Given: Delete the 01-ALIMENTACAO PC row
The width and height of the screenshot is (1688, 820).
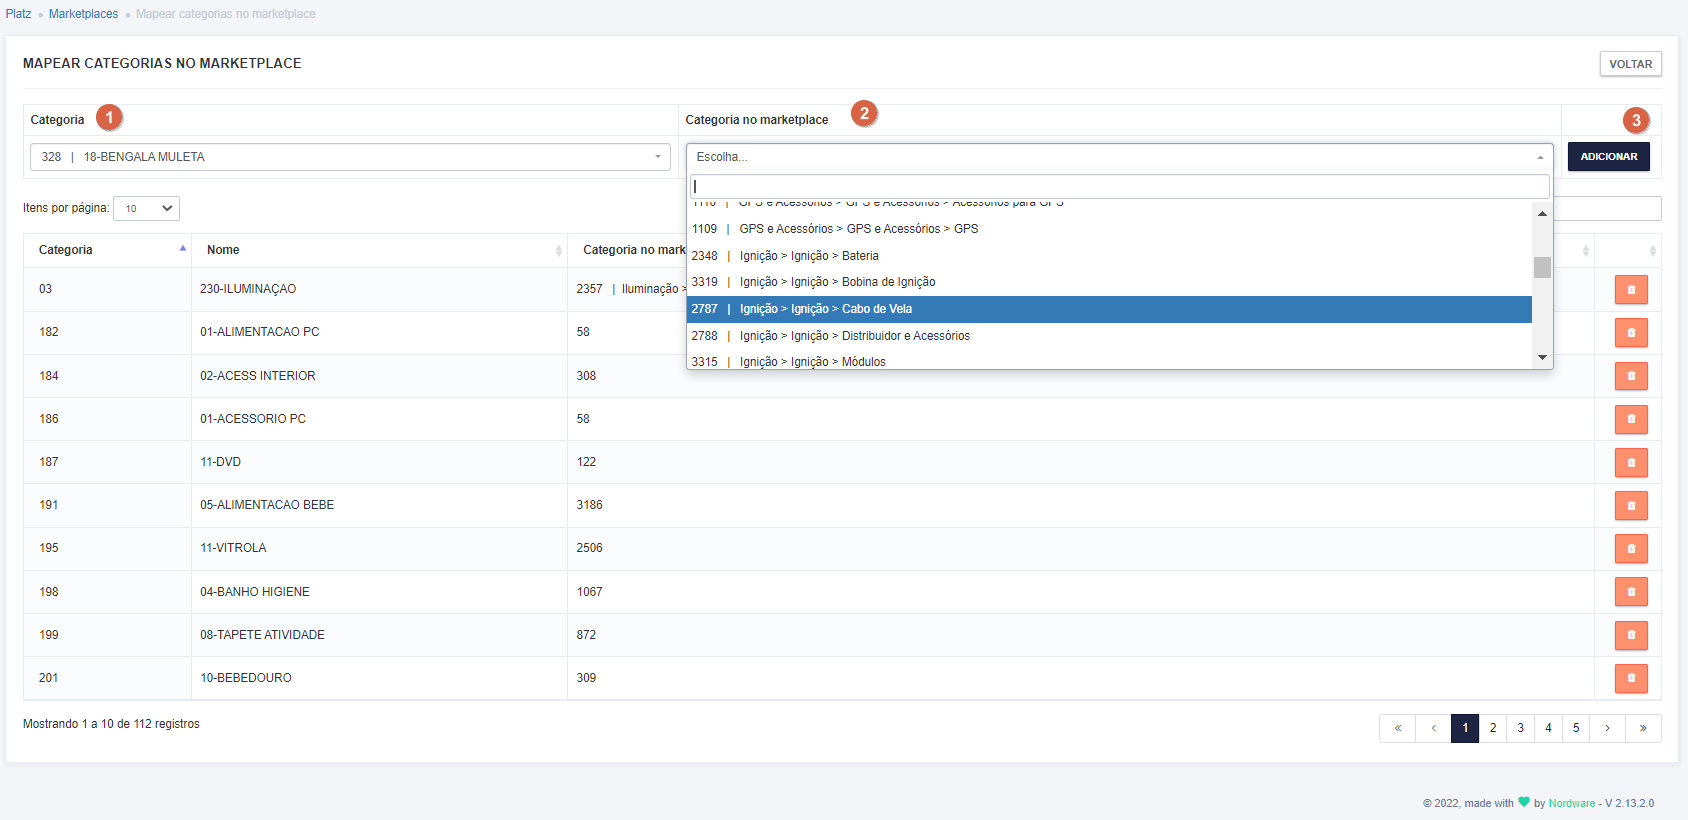Looking at the screenshot, I should 1631,333.
